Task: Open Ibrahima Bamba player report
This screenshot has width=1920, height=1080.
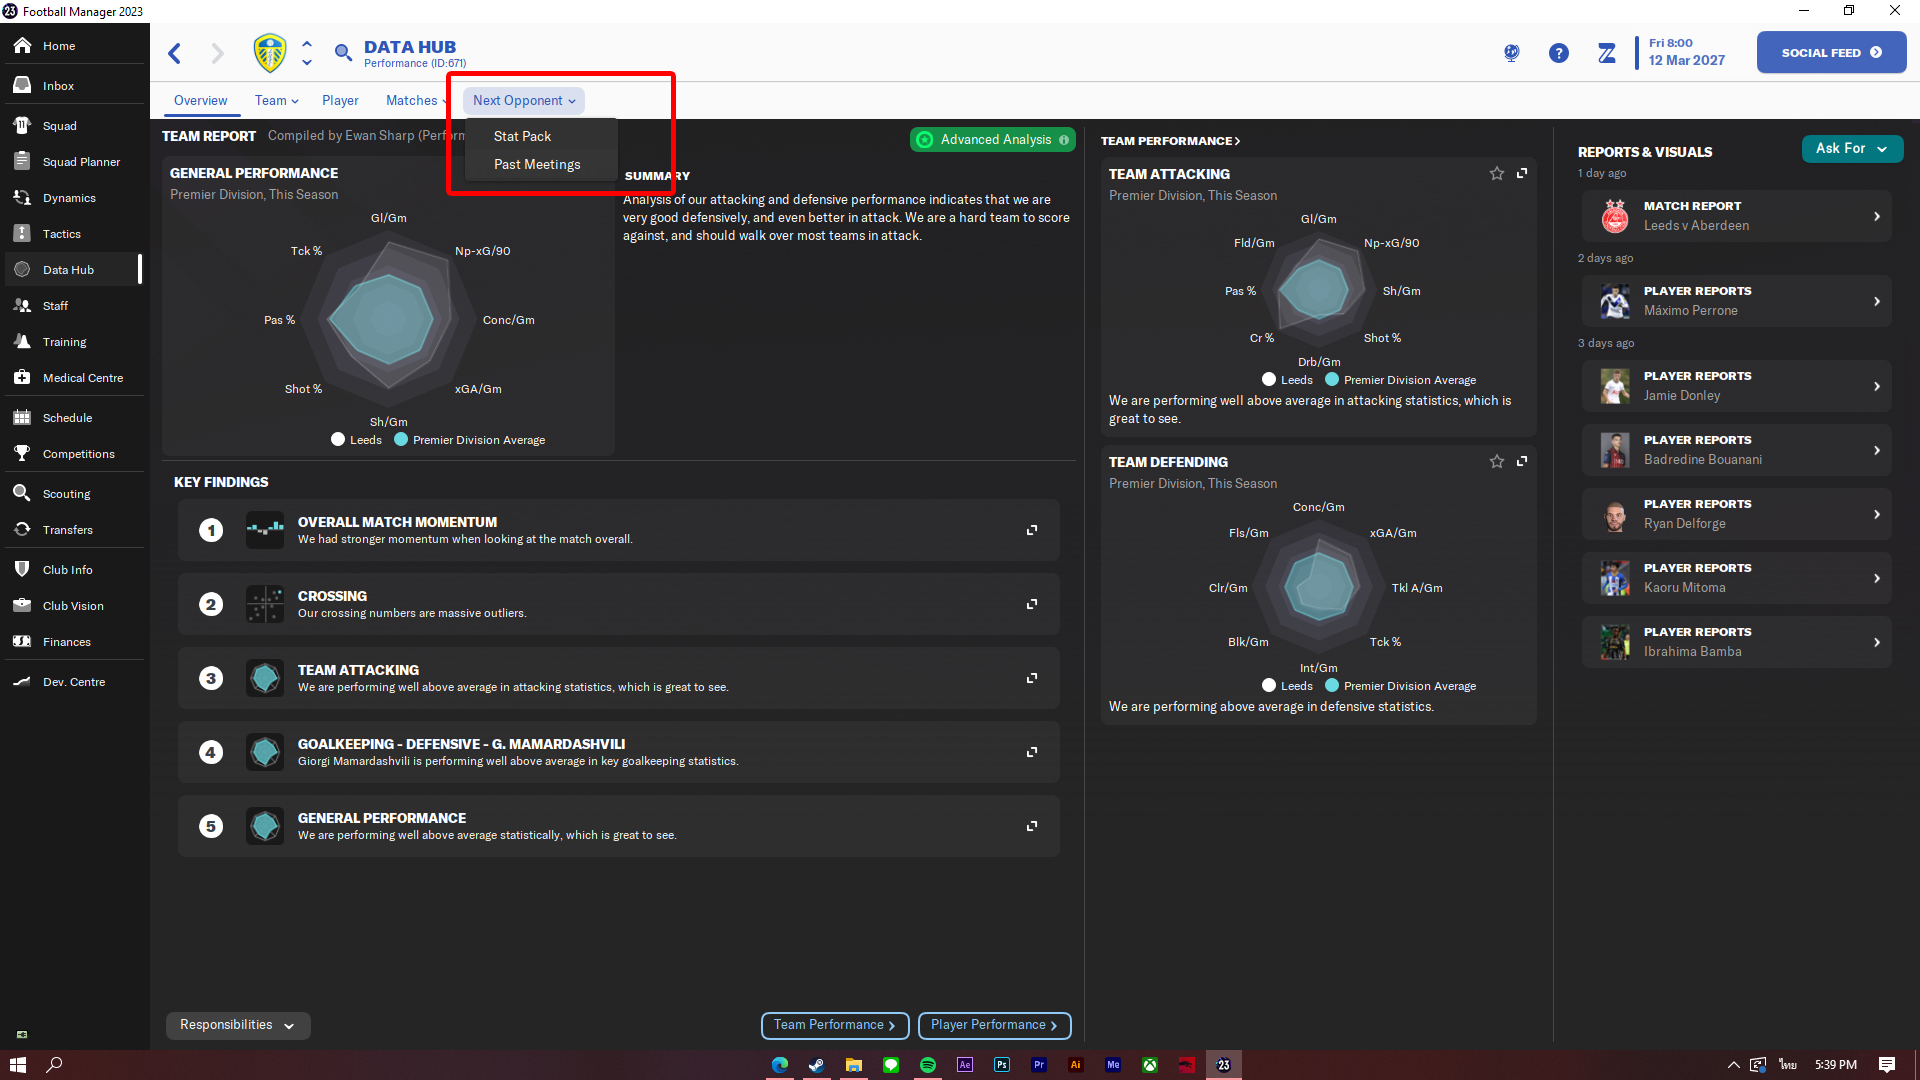Action: click(1736, 642)
